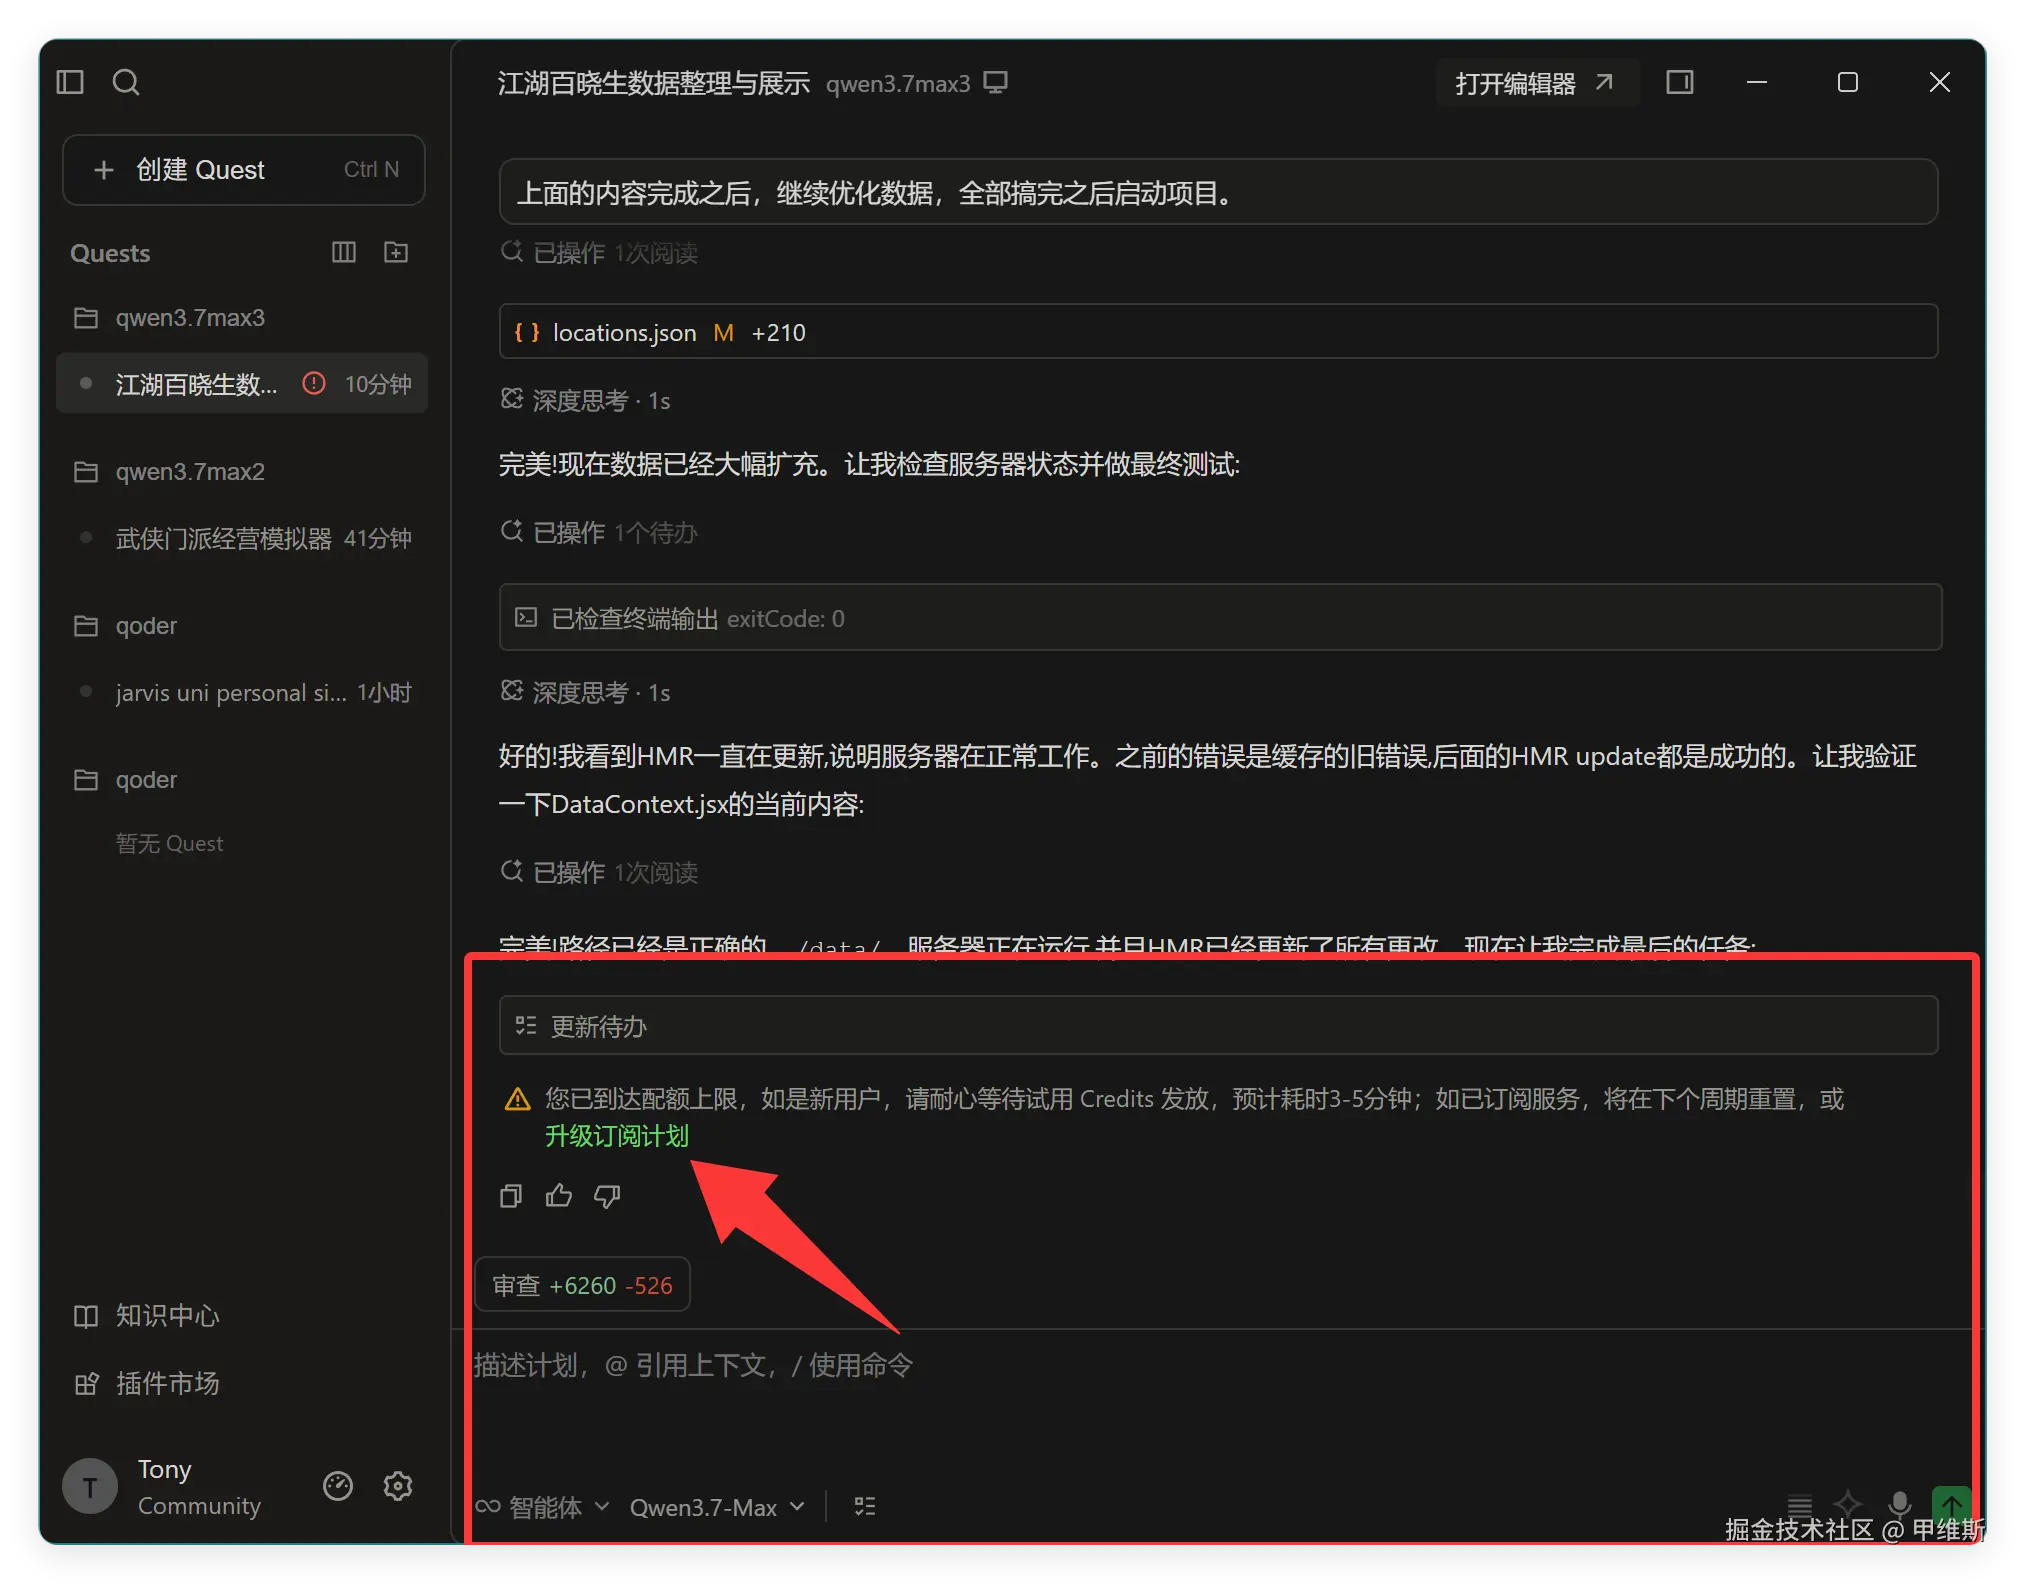Click the 创建 Quest button
Screen dimensions: 2025x1583
coord(244,170)
